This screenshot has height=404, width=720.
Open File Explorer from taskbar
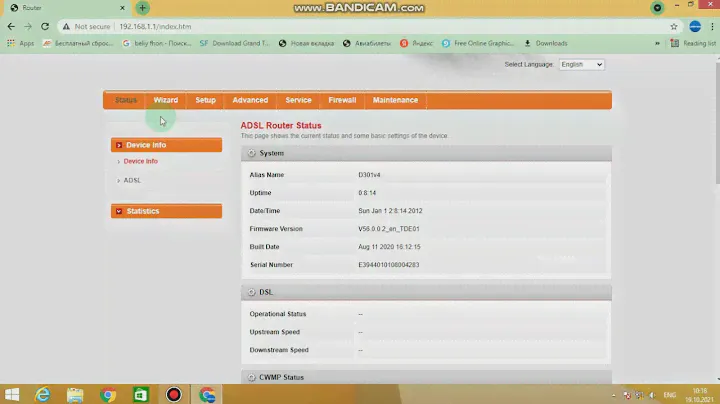75,394
